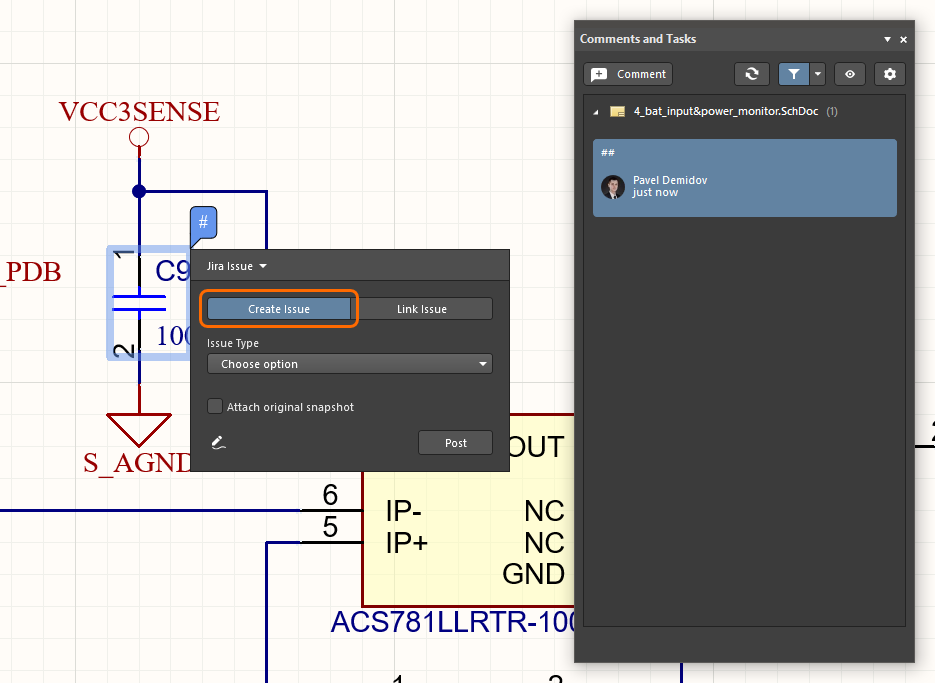The image size is (935, 683).
Task: Enable Attach original snapshot checkbox
Action: coord(215,407)
